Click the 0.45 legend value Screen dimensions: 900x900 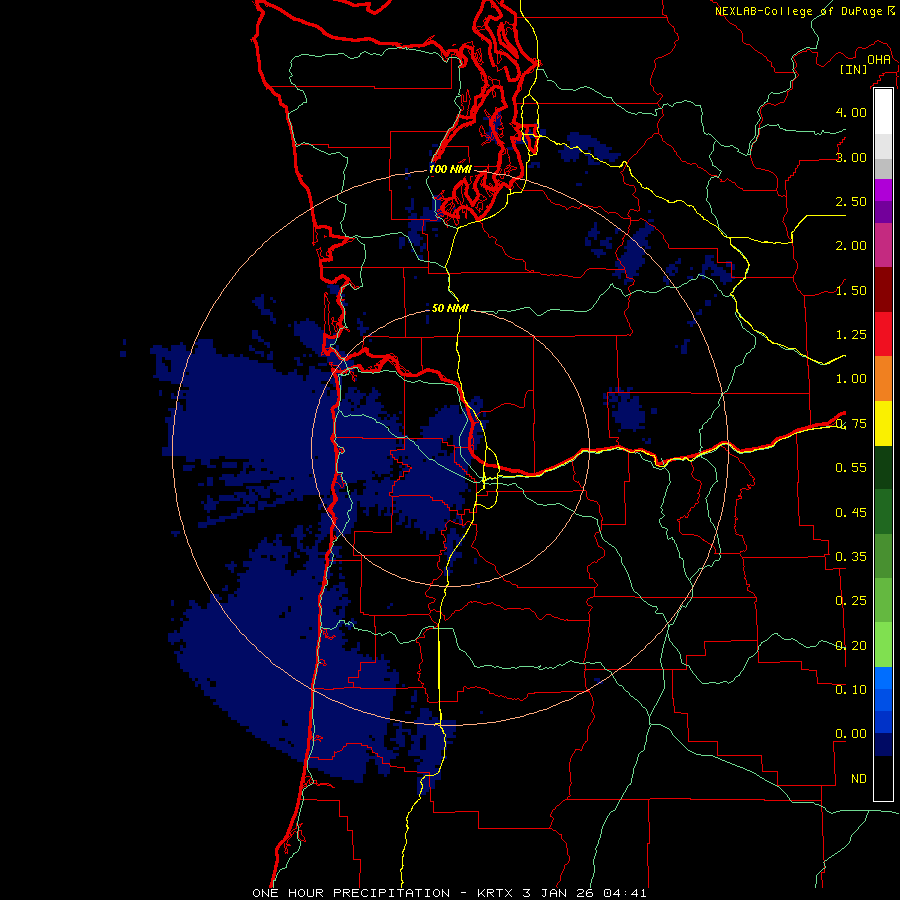(851, 512)
